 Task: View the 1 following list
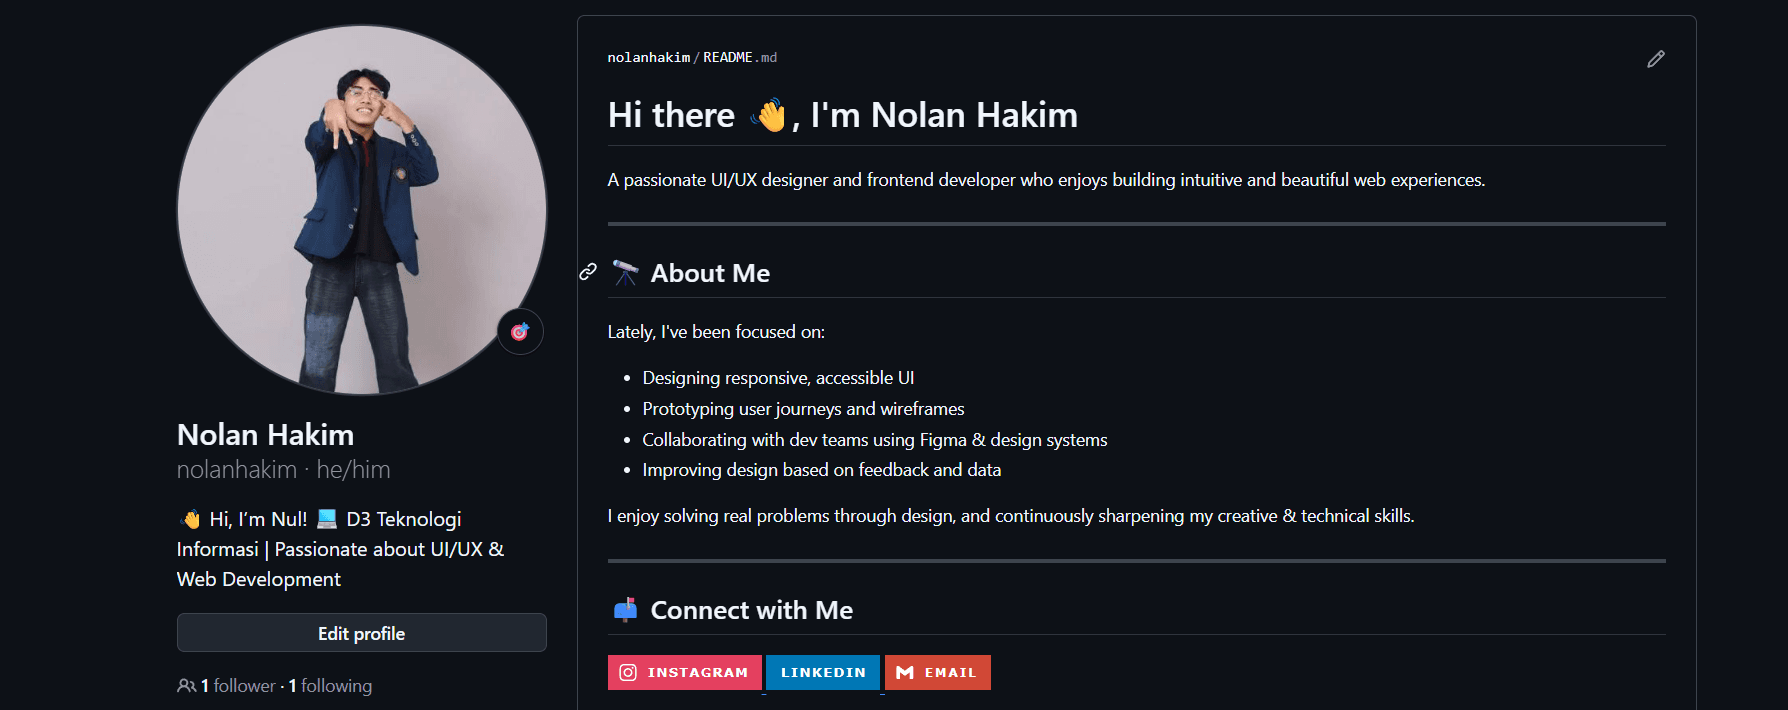(330, 686)
